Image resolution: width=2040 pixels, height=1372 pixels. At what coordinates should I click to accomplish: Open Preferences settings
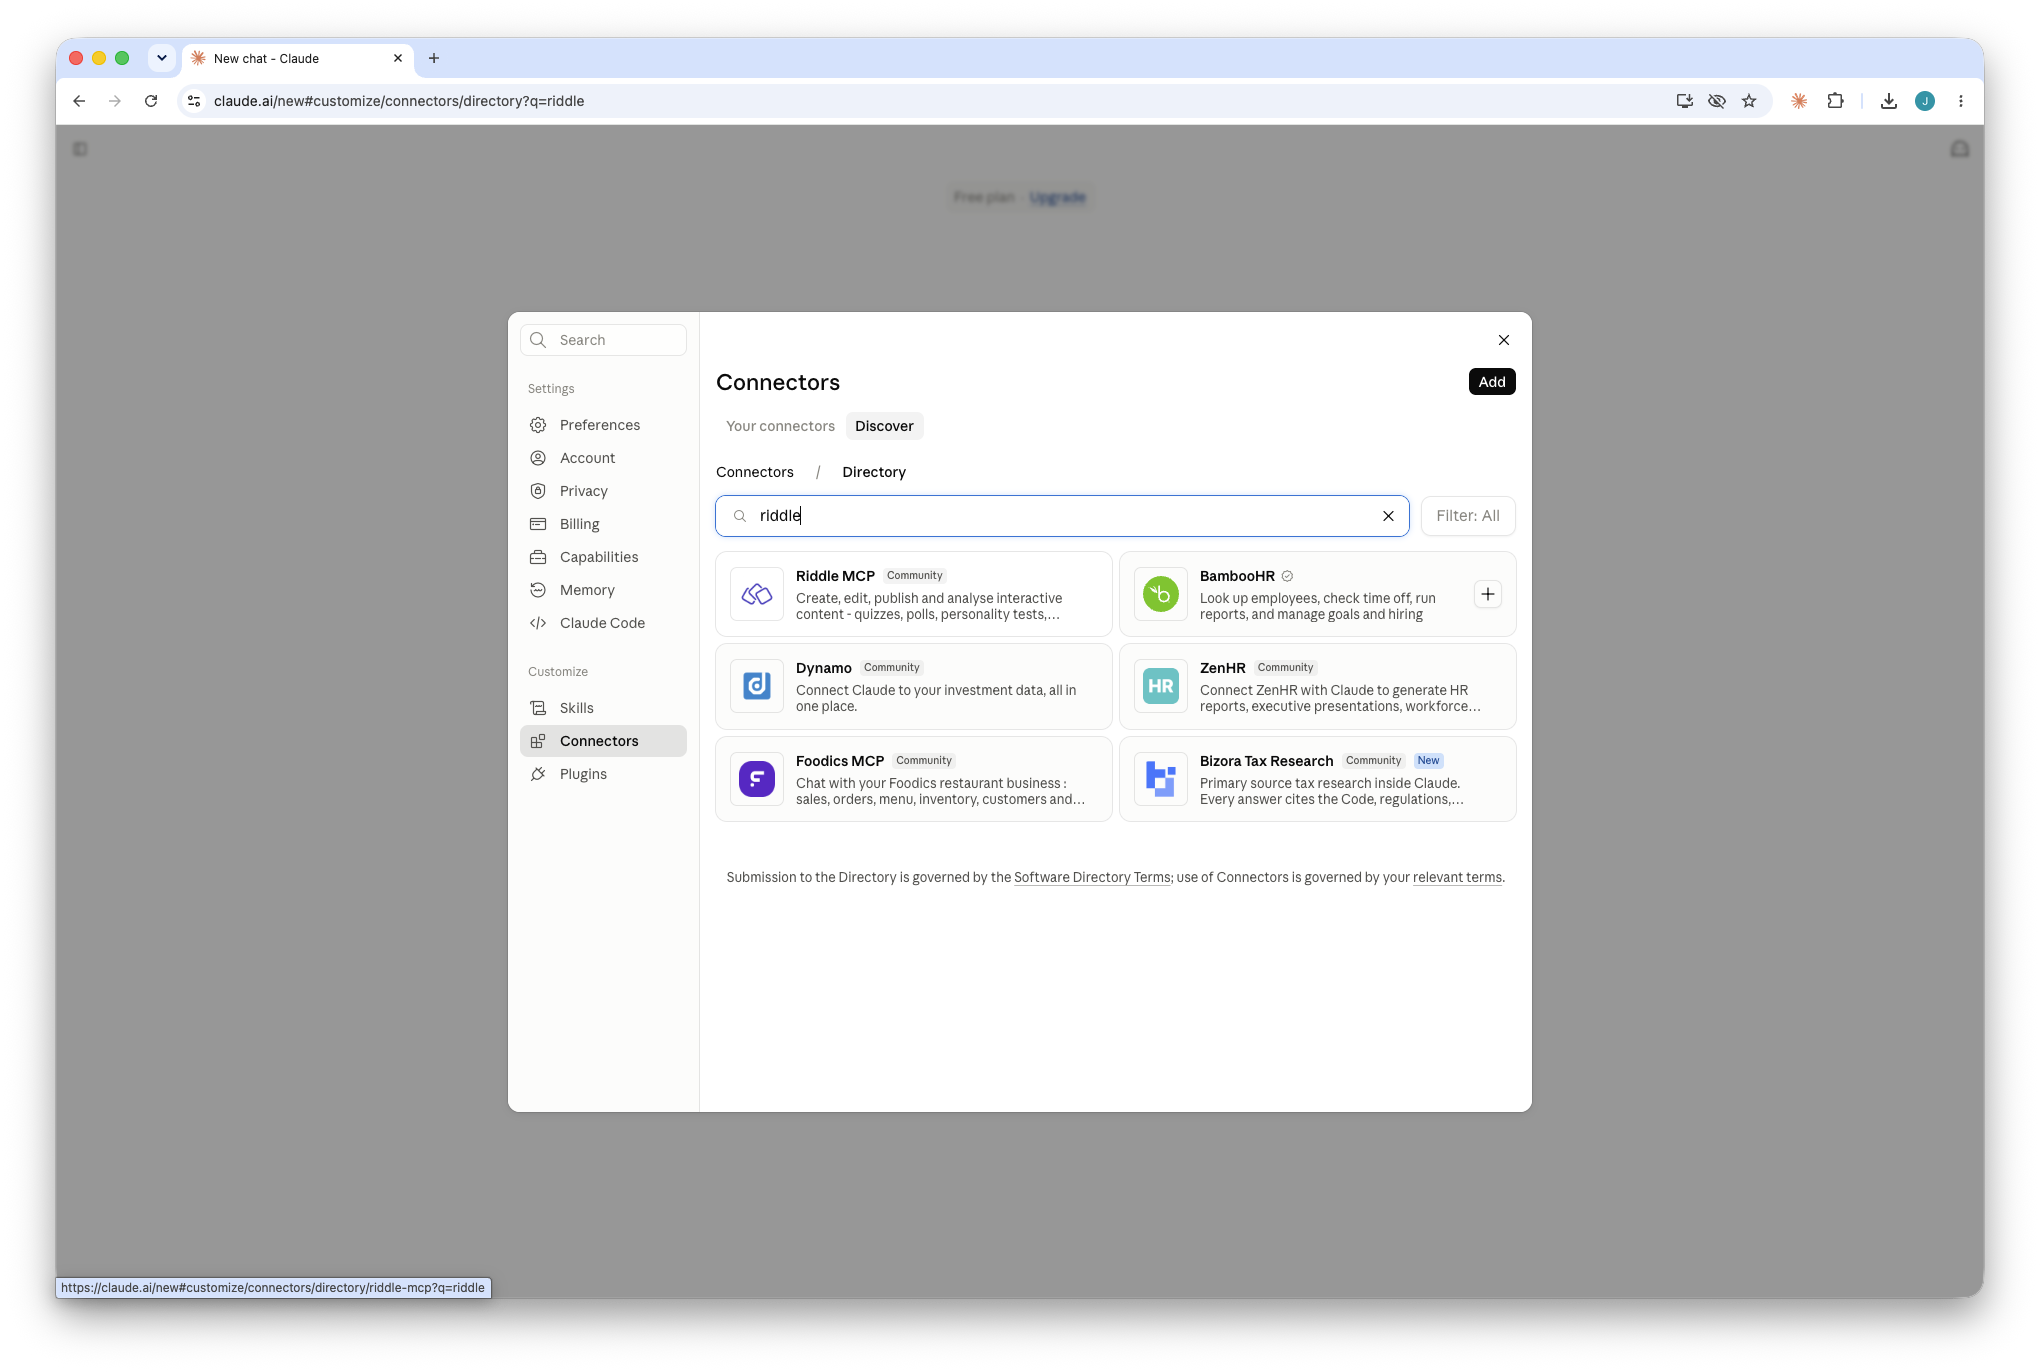click(x=603, y=425)
